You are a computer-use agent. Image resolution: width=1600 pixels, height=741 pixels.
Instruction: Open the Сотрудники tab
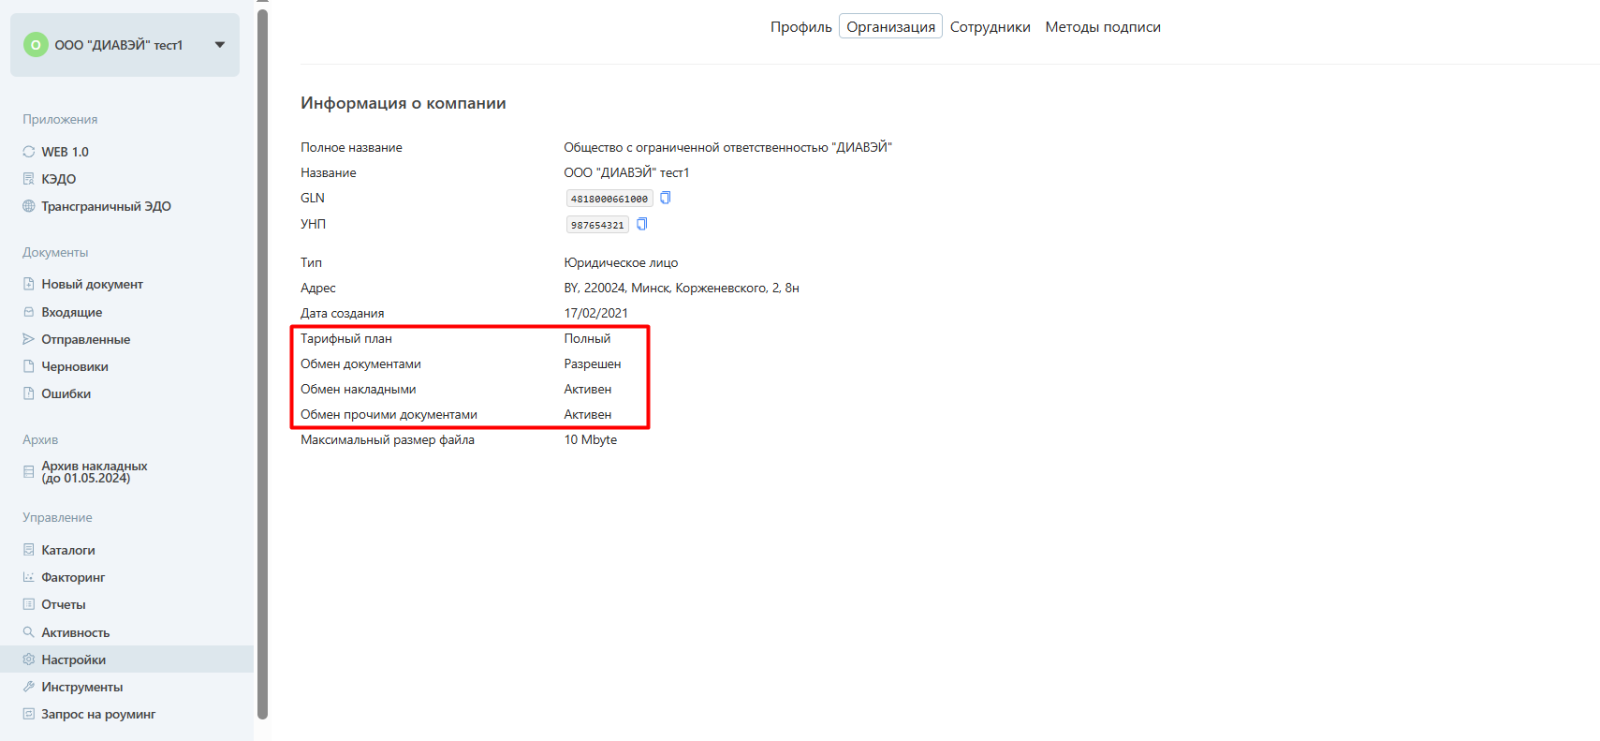990,27
